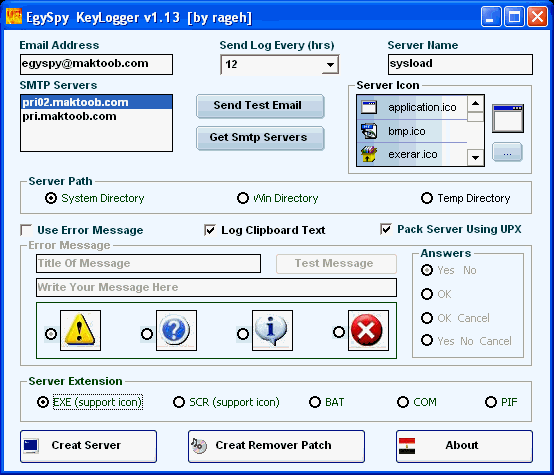The image size is (554, 475).
Task: Open the Send Log Every hours dropdown
Action: pyautogui.click(x=330, y=65)
